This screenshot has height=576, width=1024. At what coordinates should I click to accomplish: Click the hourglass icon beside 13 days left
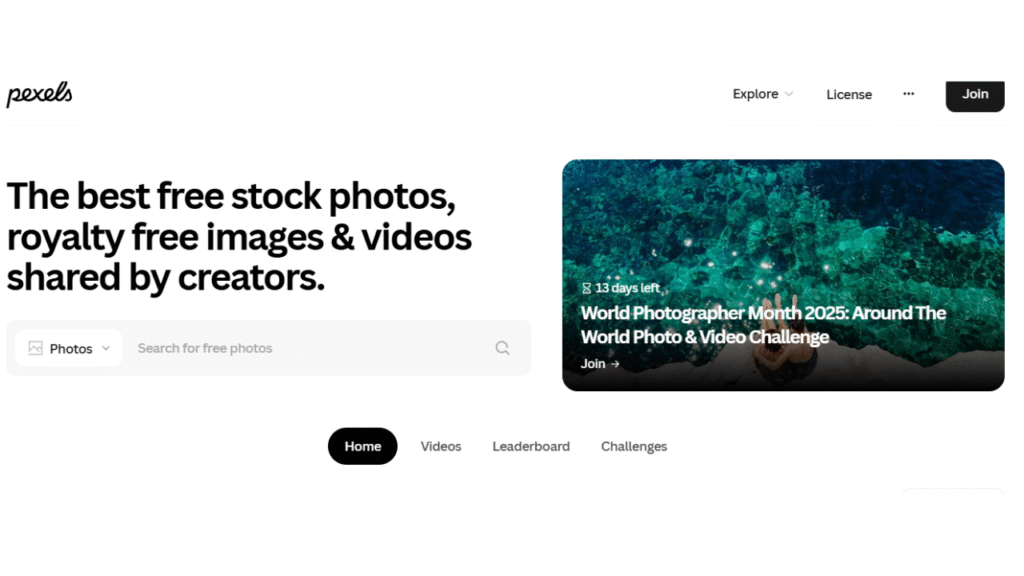coord(586,288)
